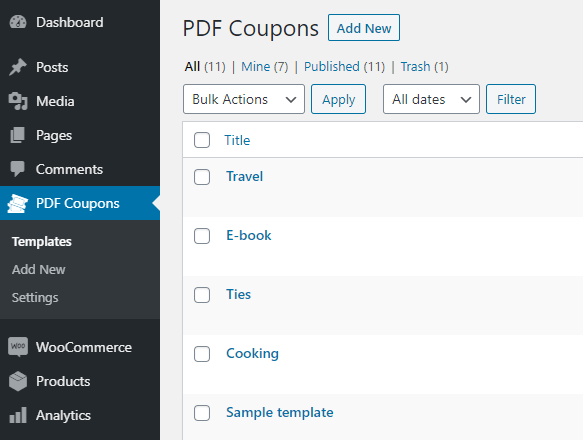The height and width of the screenshot is (440, 583).
Task: Click the Media icon in sidebar
Action: pyautogui.click(x=18, y=101)
